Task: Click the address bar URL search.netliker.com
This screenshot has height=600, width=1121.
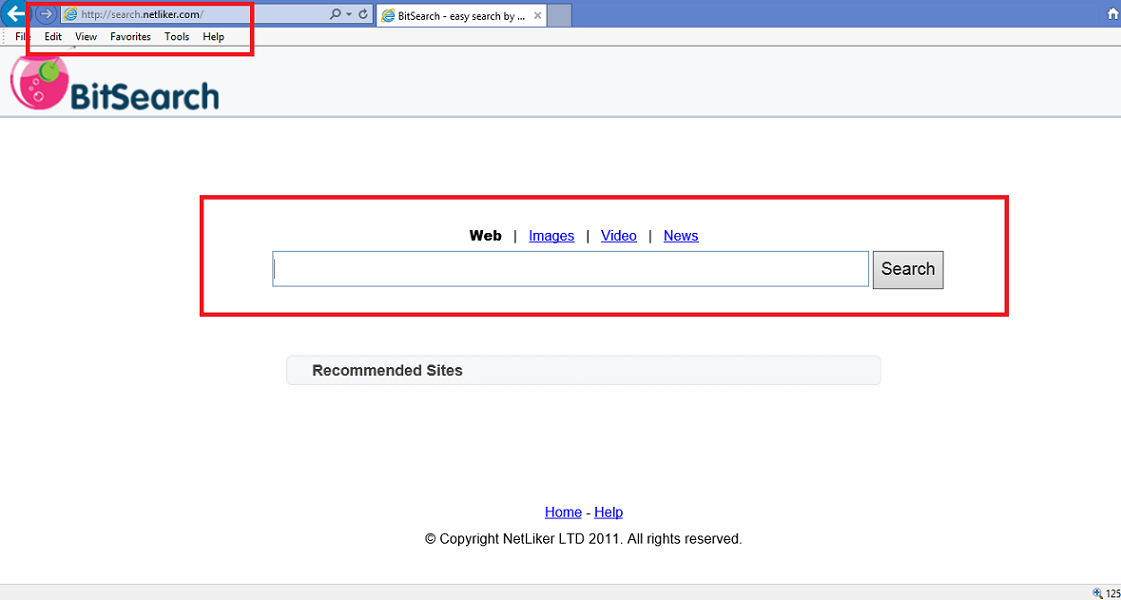Action: coord(142,14)
